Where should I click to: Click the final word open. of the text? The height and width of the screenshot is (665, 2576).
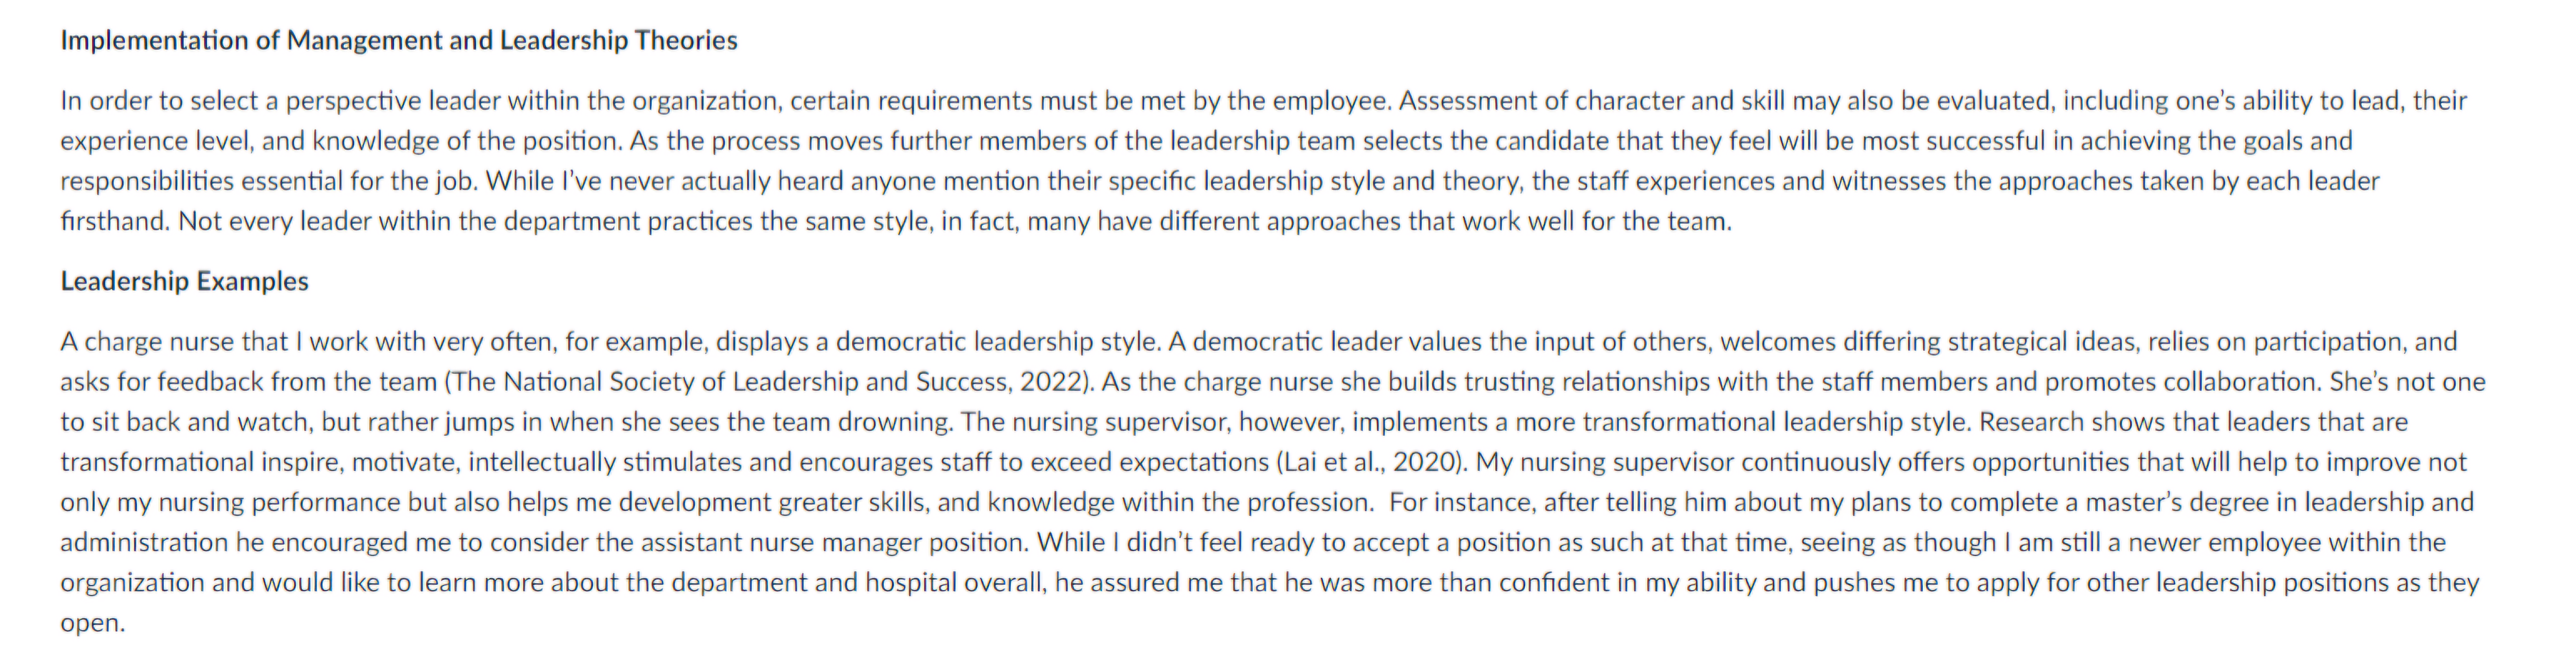click(x=92, y=623)
